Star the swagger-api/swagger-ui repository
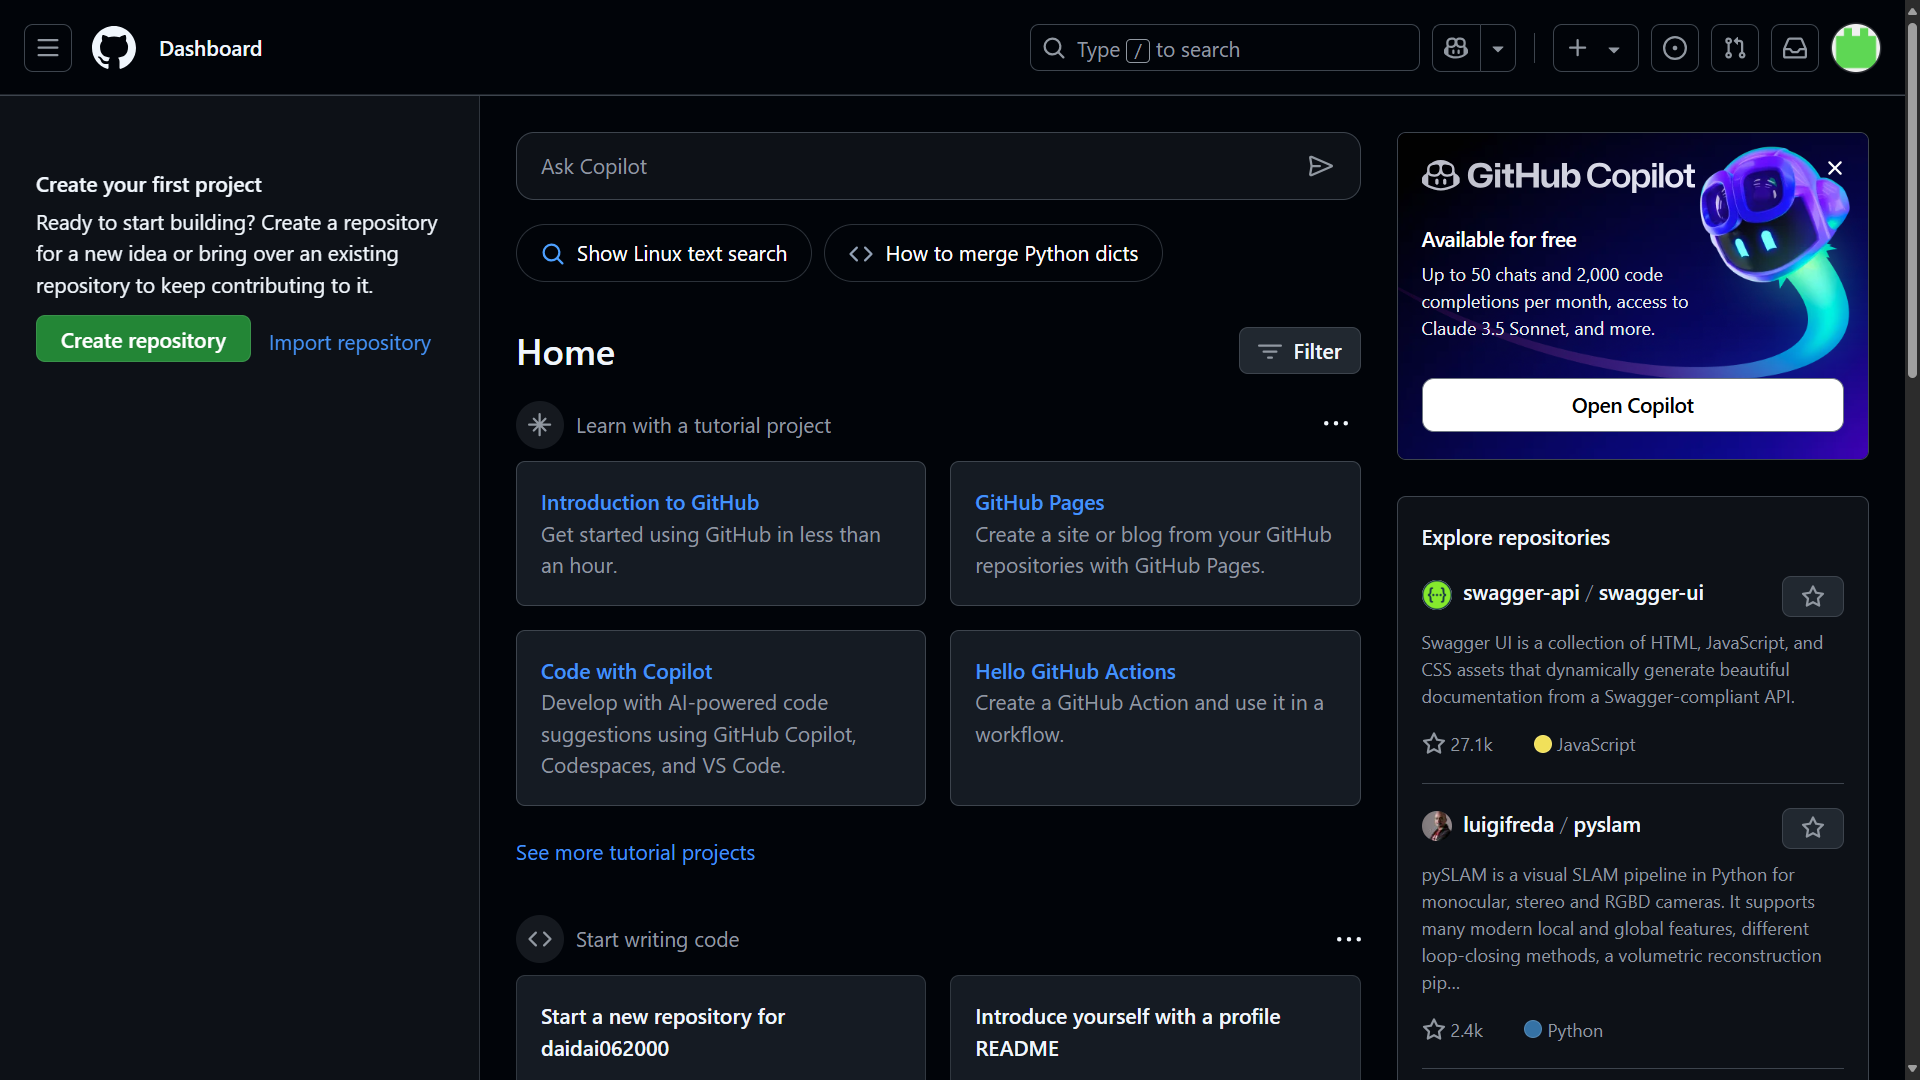 coord(1813,596)
